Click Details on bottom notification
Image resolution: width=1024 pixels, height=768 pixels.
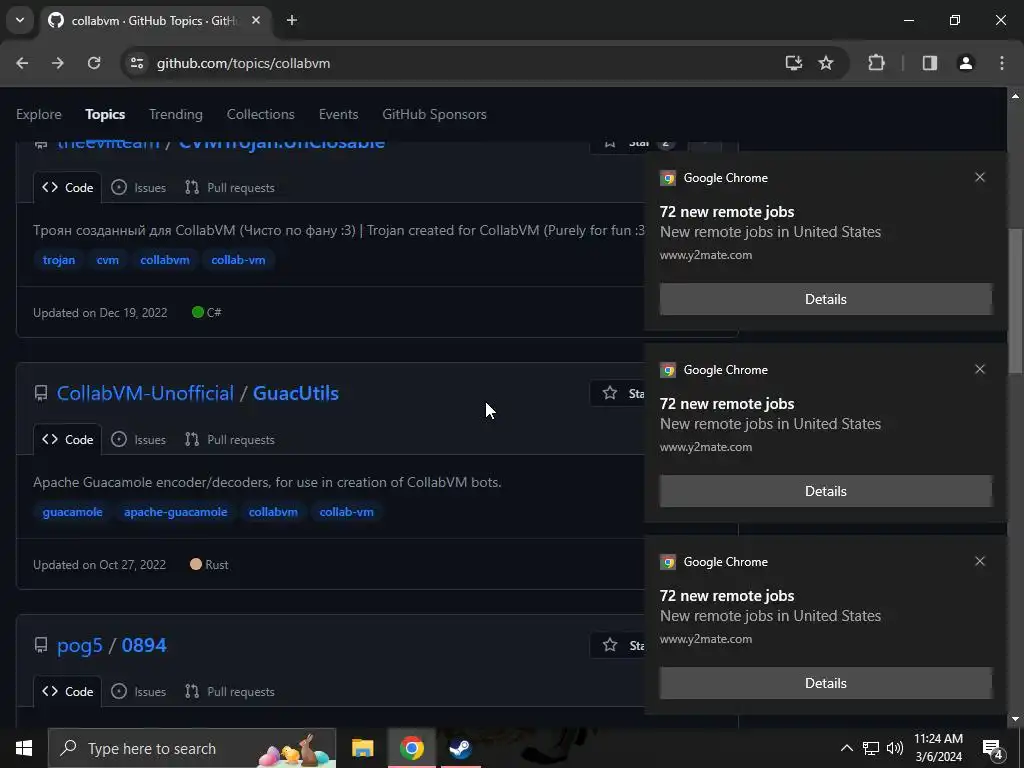[825, 683]
